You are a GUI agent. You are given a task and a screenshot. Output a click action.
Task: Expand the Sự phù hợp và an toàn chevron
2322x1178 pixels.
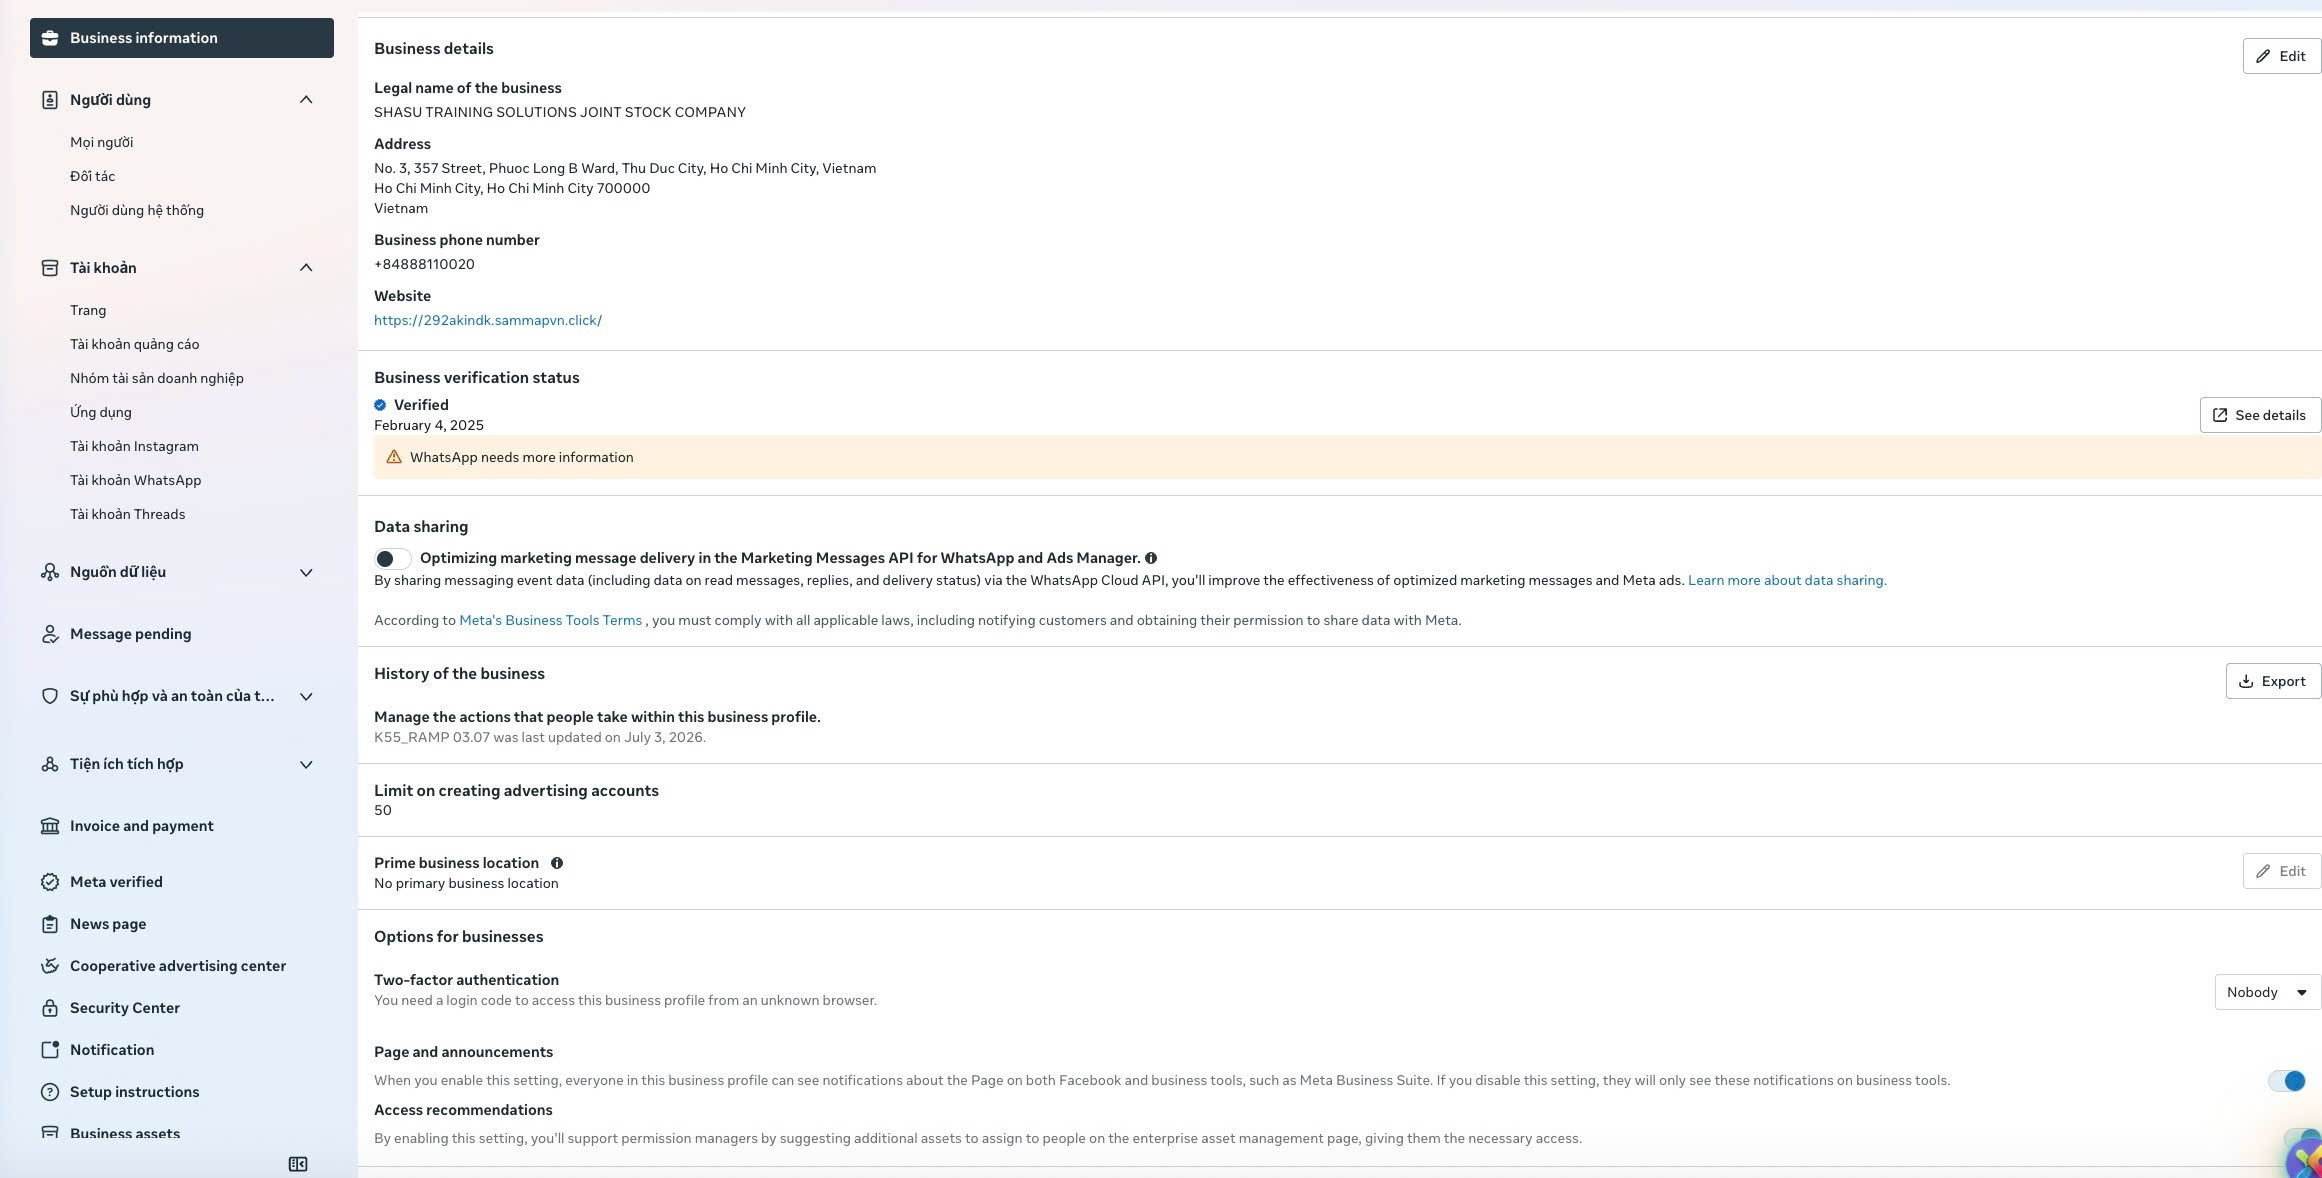306,696
